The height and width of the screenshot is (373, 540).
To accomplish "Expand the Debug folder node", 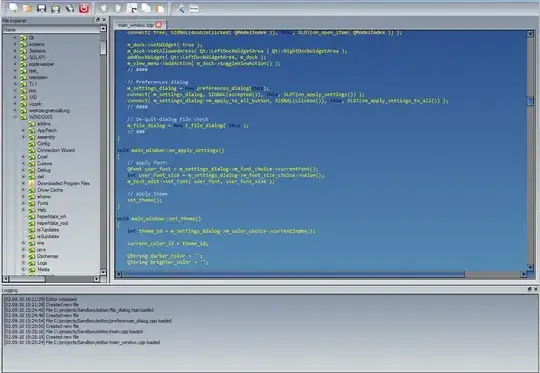I will (x=23, y=170).
